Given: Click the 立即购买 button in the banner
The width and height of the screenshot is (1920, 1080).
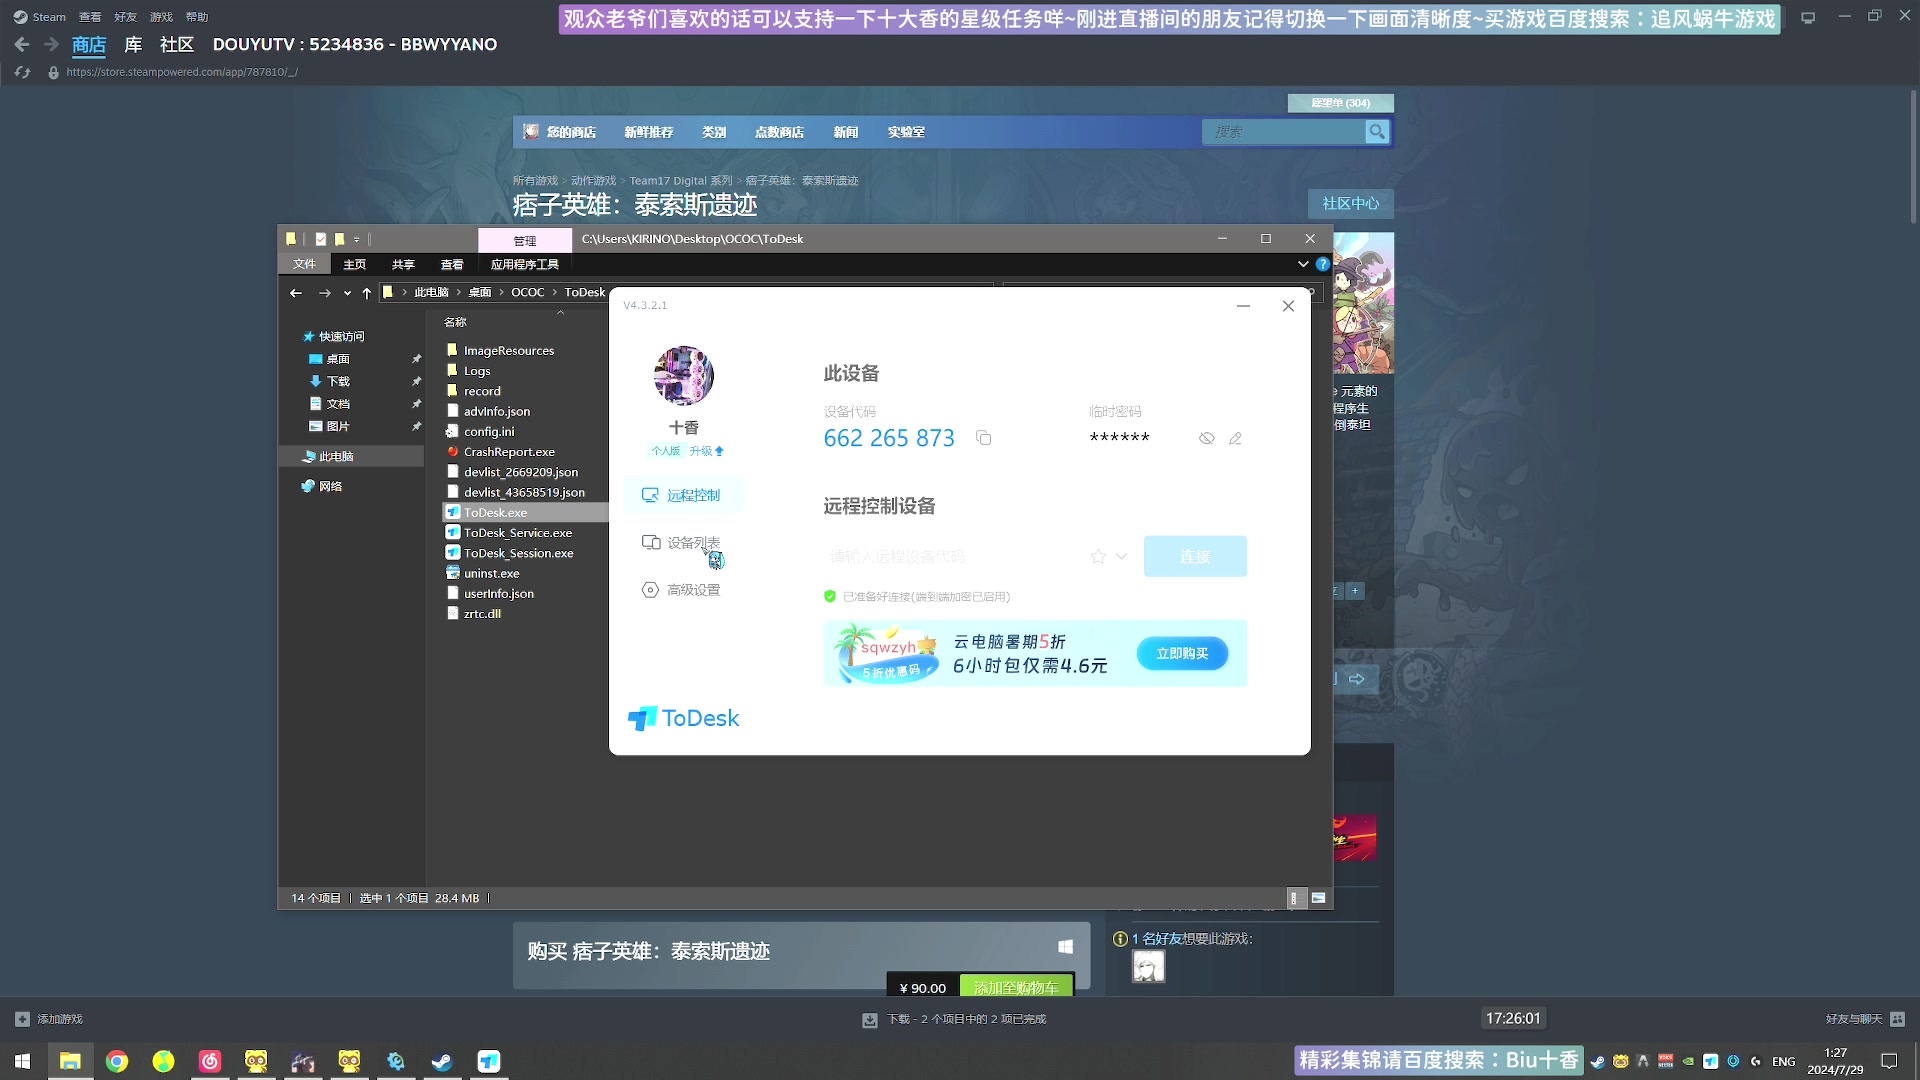Looking at the screenshot, I should 1182,653.
